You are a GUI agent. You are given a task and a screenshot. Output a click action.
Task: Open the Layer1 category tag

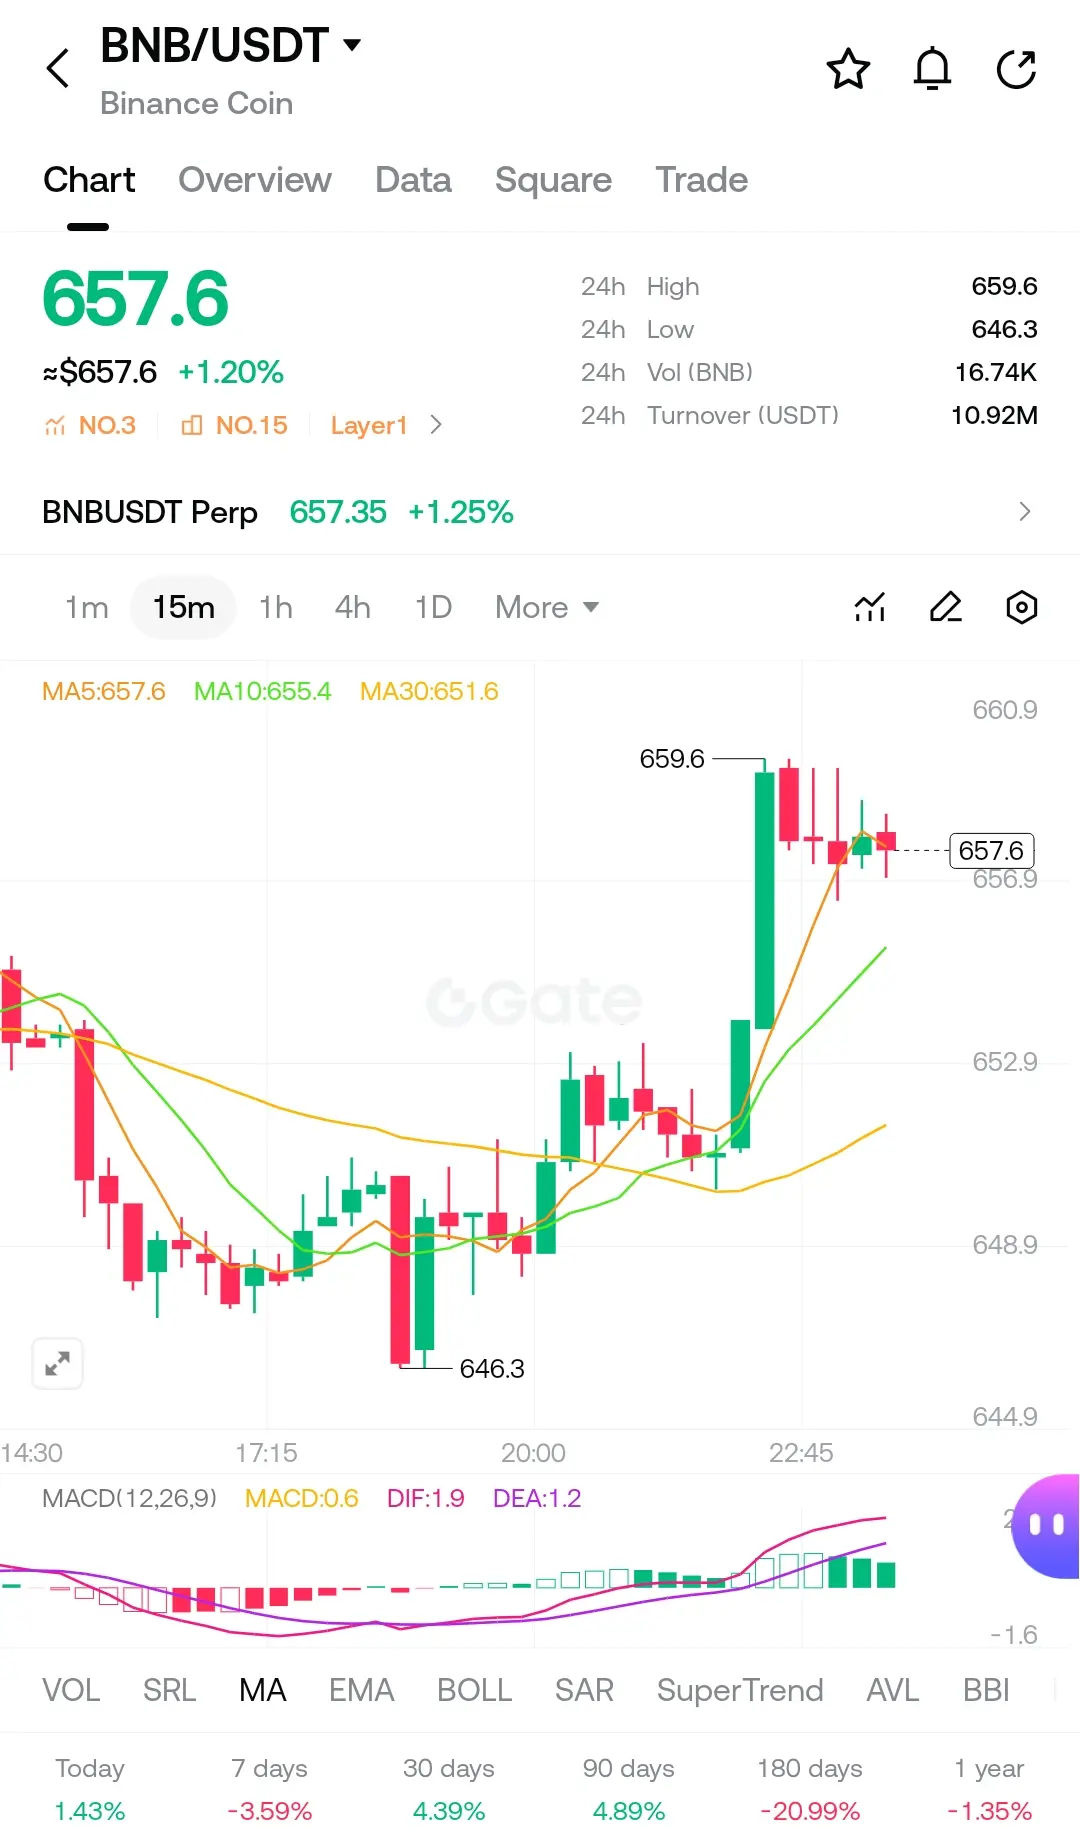pos(369,425)
